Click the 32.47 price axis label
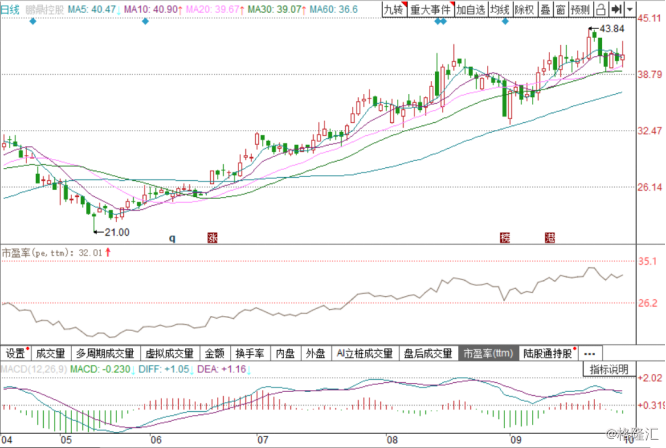 (649, 131)
